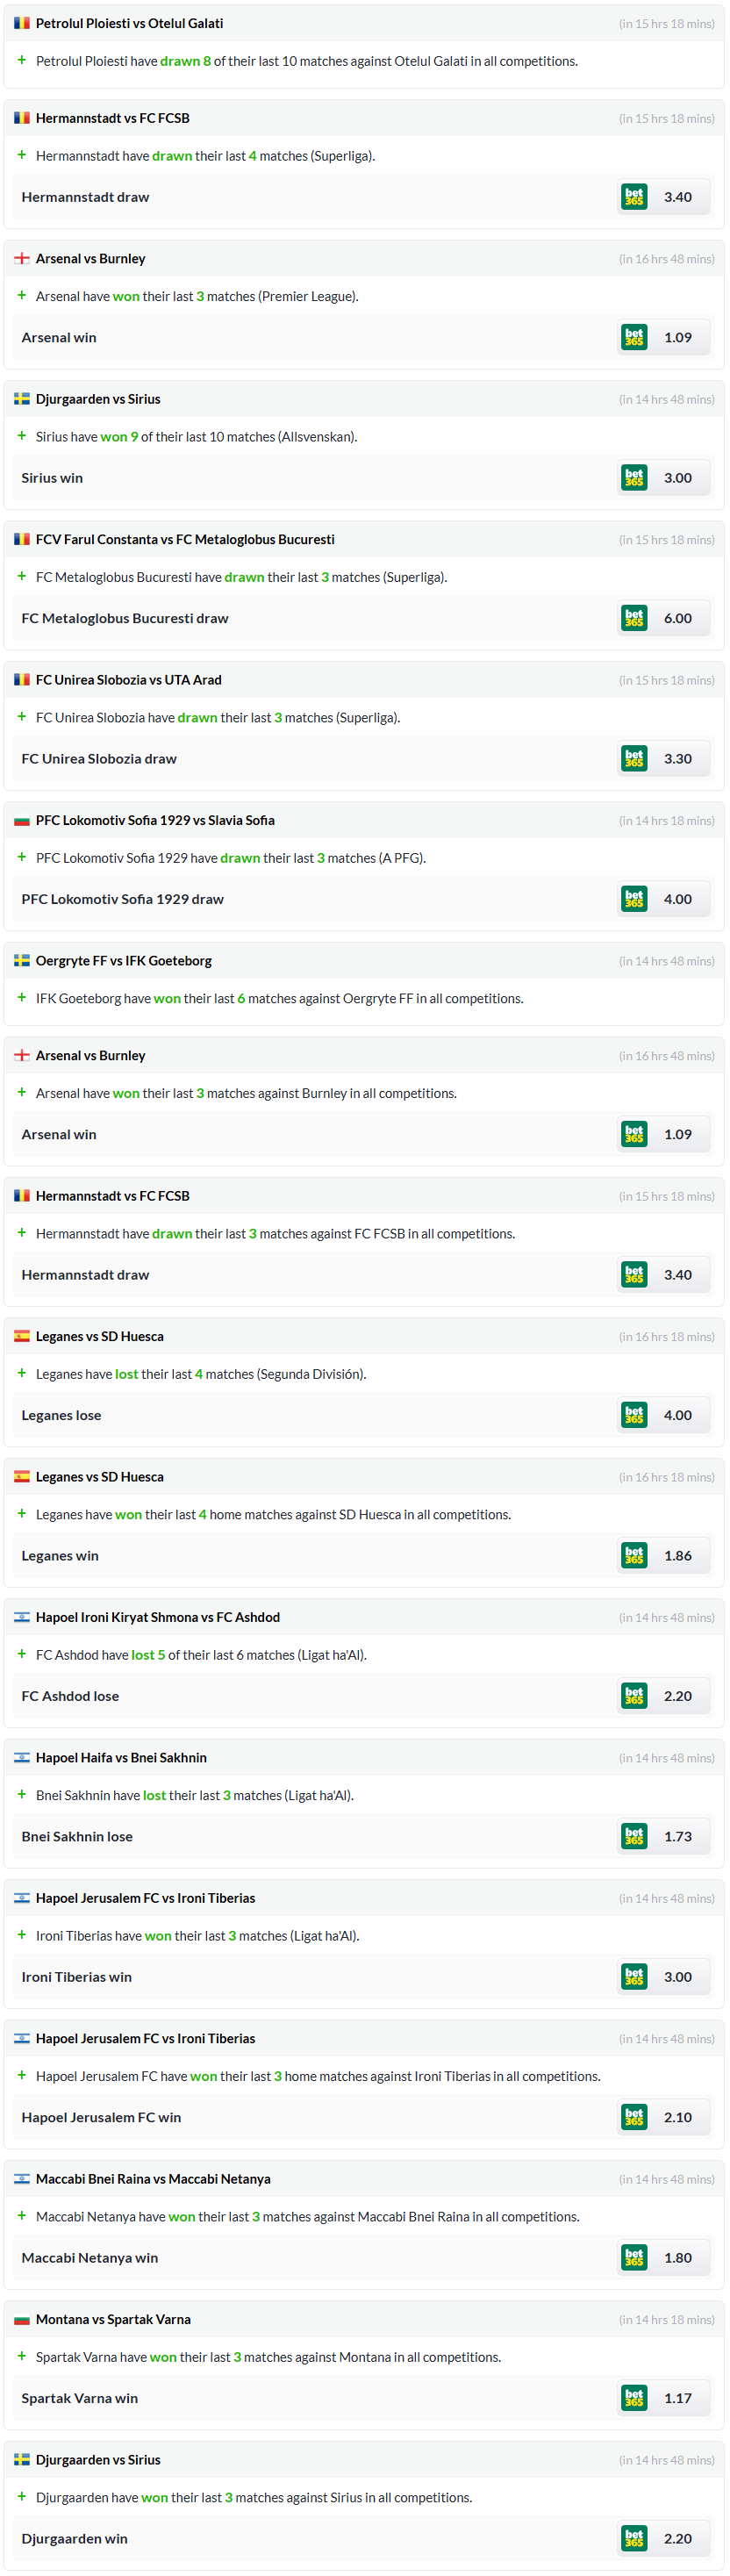Open Montana vs Spartak Varna match header
The width and height of the screenshot is (730, 2576).
pos(113,2320)
